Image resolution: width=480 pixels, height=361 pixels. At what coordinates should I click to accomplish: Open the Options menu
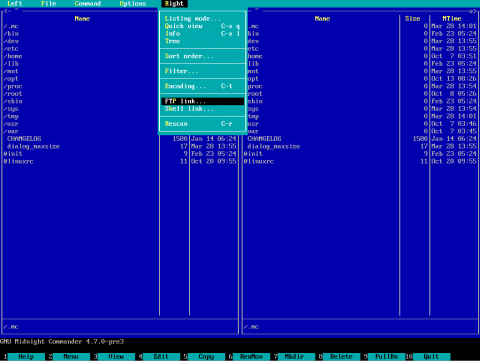(133, 4)
